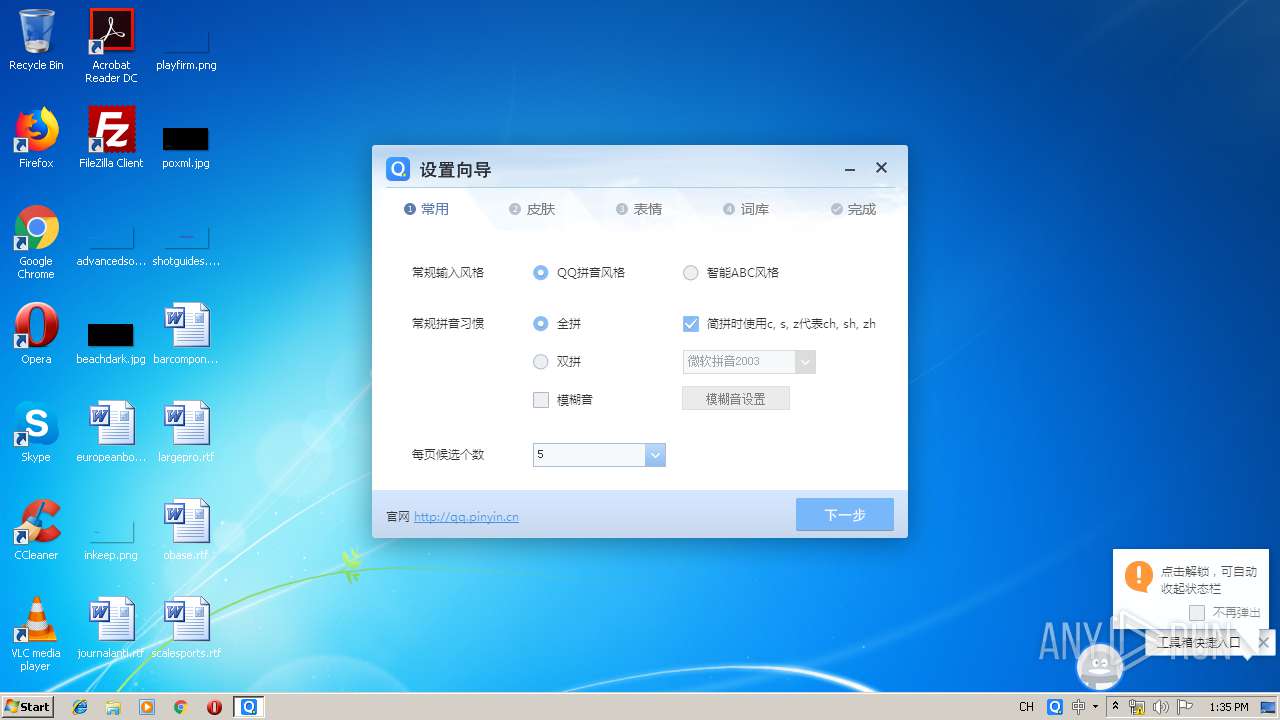This screenshot has height=720, width=1280.
Task: Select 双拼 radio button
Action: pos(541,361)
